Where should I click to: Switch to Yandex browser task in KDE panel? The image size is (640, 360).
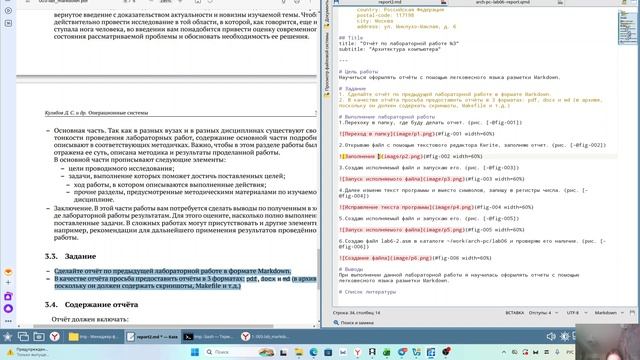pos(267,337)
